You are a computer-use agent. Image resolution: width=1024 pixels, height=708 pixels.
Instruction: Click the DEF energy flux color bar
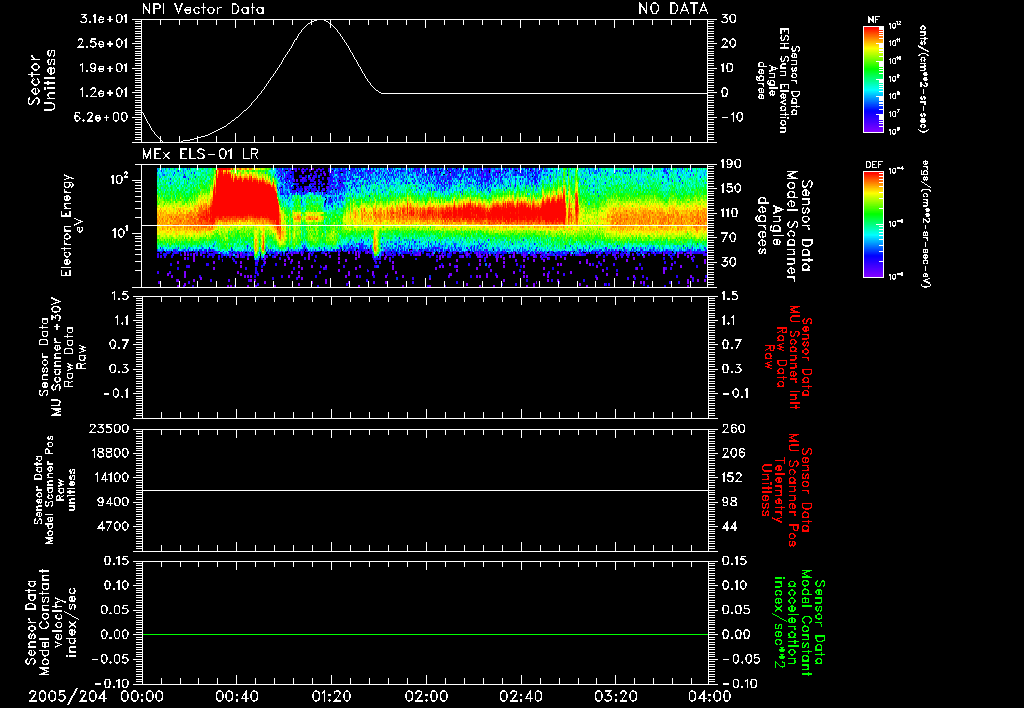[x=873, y=224]
